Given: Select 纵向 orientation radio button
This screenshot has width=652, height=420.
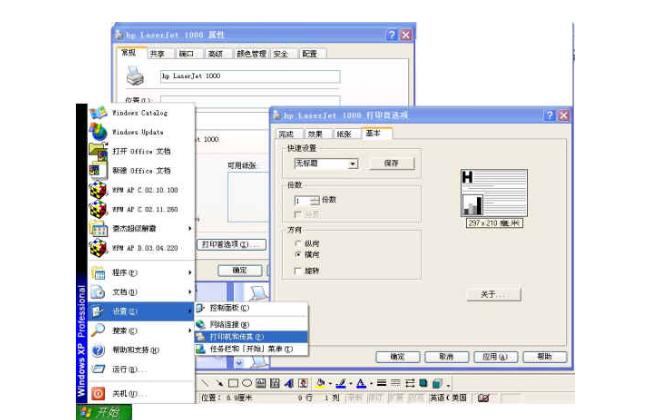Looking at the screenshot, I should pyautogui.click(x=298, y=244).
